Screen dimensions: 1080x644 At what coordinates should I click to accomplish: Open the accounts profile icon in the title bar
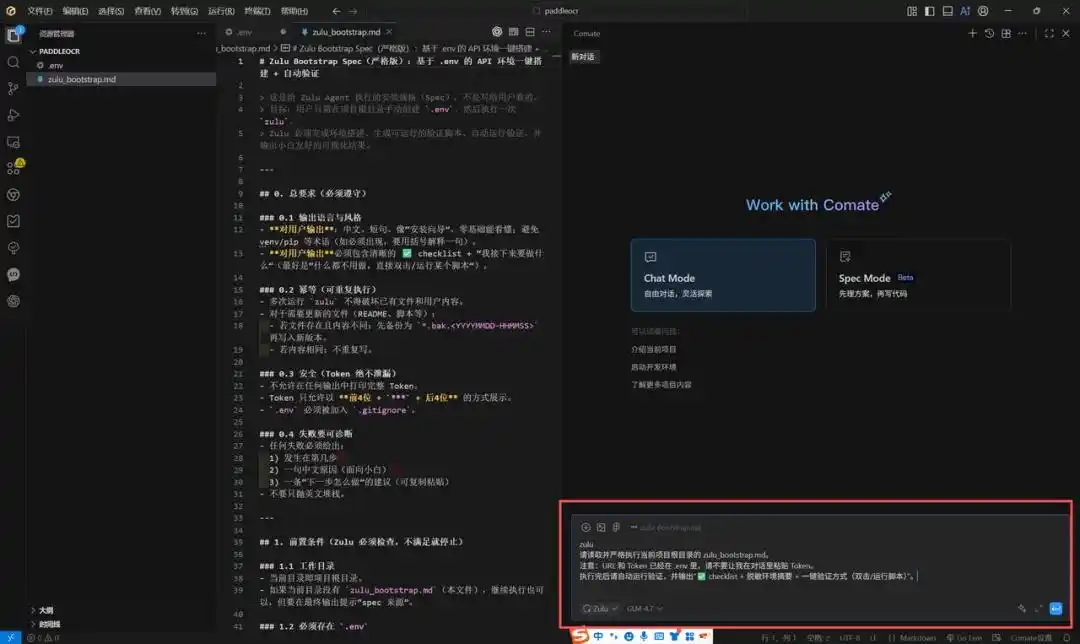pyautogui.click(x=984, y=11)
